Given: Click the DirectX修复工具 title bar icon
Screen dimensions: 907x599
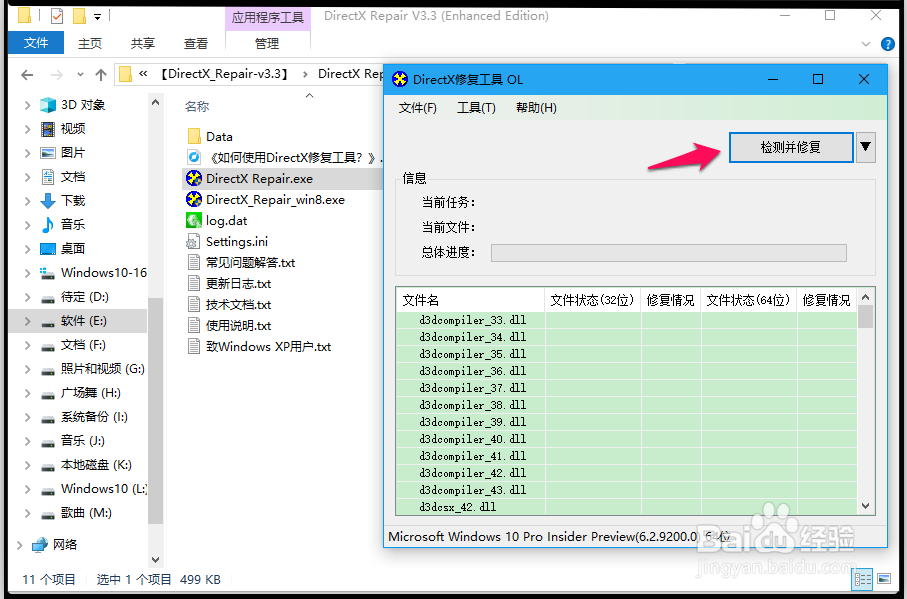Looking at the screenshot, I should tap(400, 79).
